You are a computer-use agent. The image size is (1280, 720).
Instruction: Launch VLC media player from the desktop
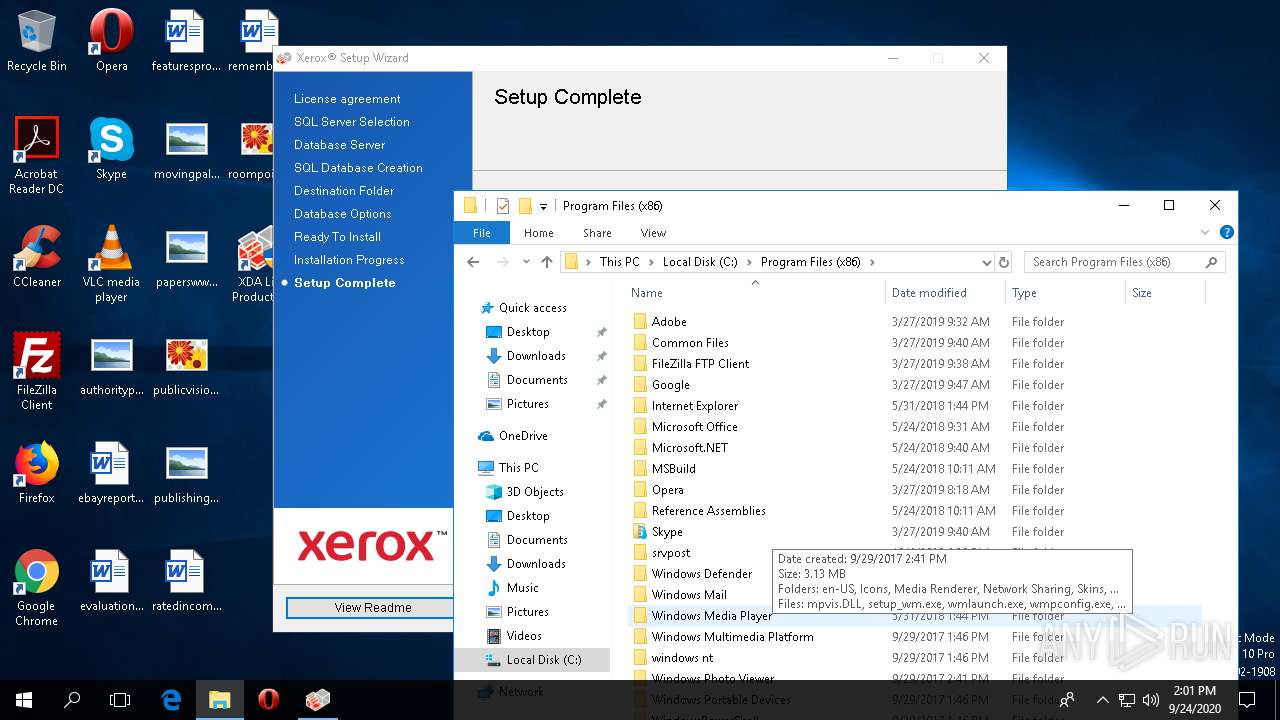pos(111,264)
